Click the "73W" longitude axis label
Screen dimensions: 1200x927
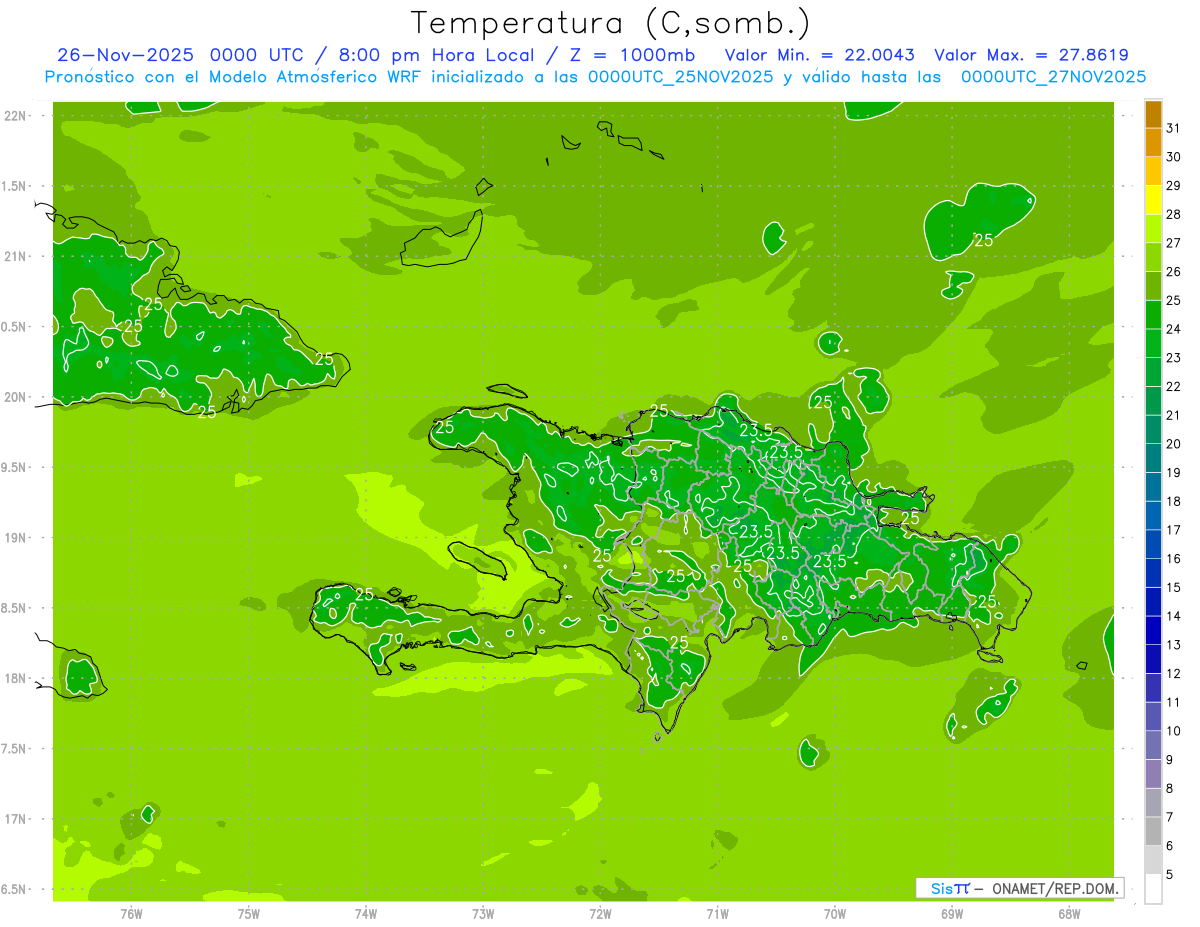tap(483, 914)
